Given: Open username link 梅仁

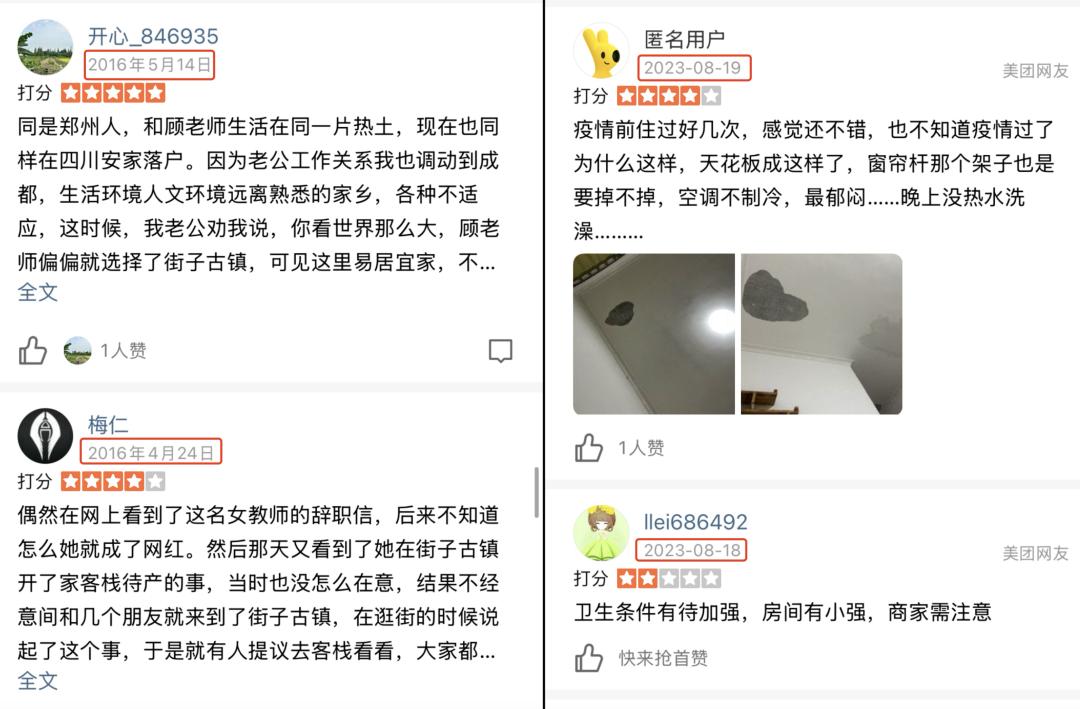Looking at the screenshot, I should pyautogui.click(x=108, y=424).
